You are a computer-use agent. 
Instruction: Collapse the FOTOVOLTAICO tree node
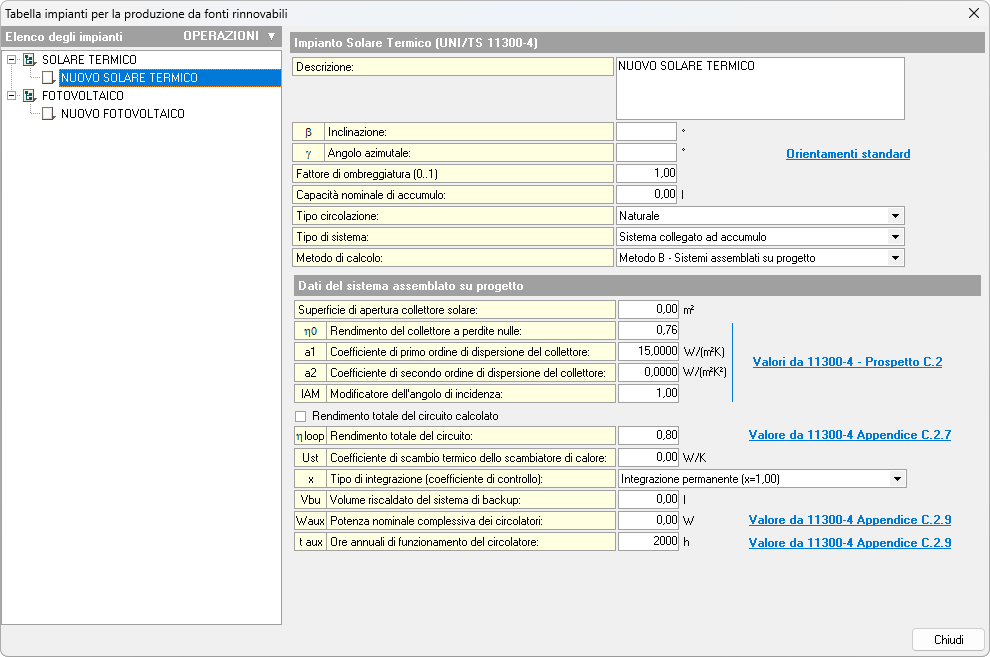point(11,96)
